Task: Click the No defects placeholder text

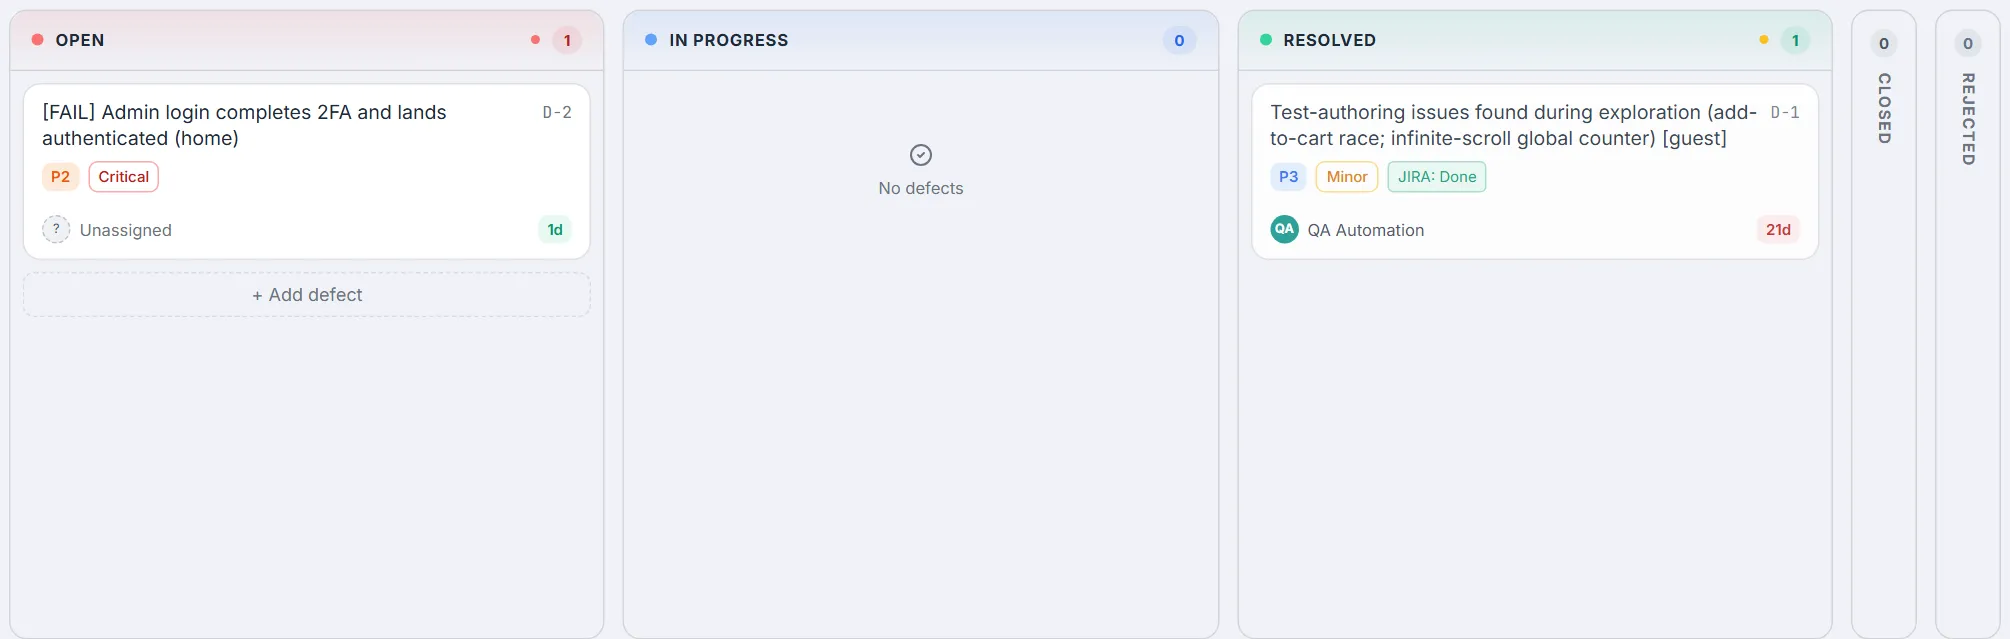Action: tap(921, 188)
